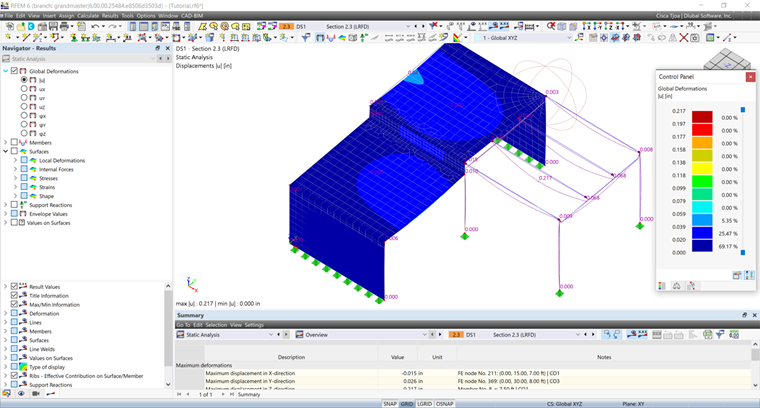
Task: Open the Results menu
Action: [110, 16]
